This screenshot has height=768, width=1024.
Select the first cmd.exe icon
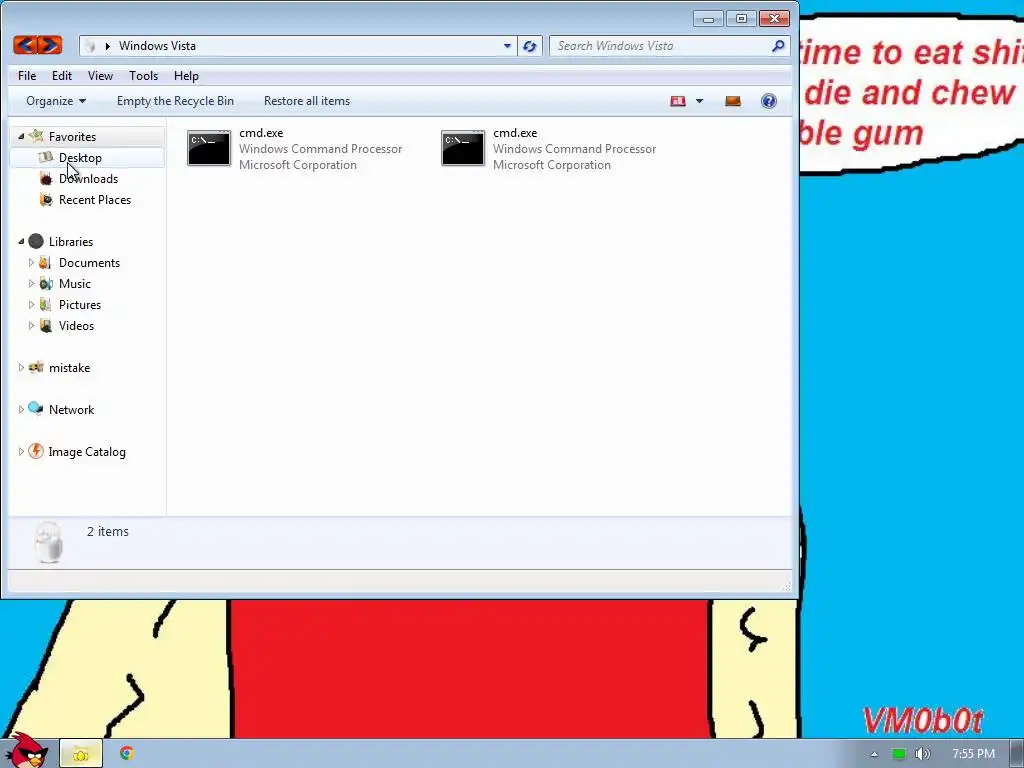209,148
